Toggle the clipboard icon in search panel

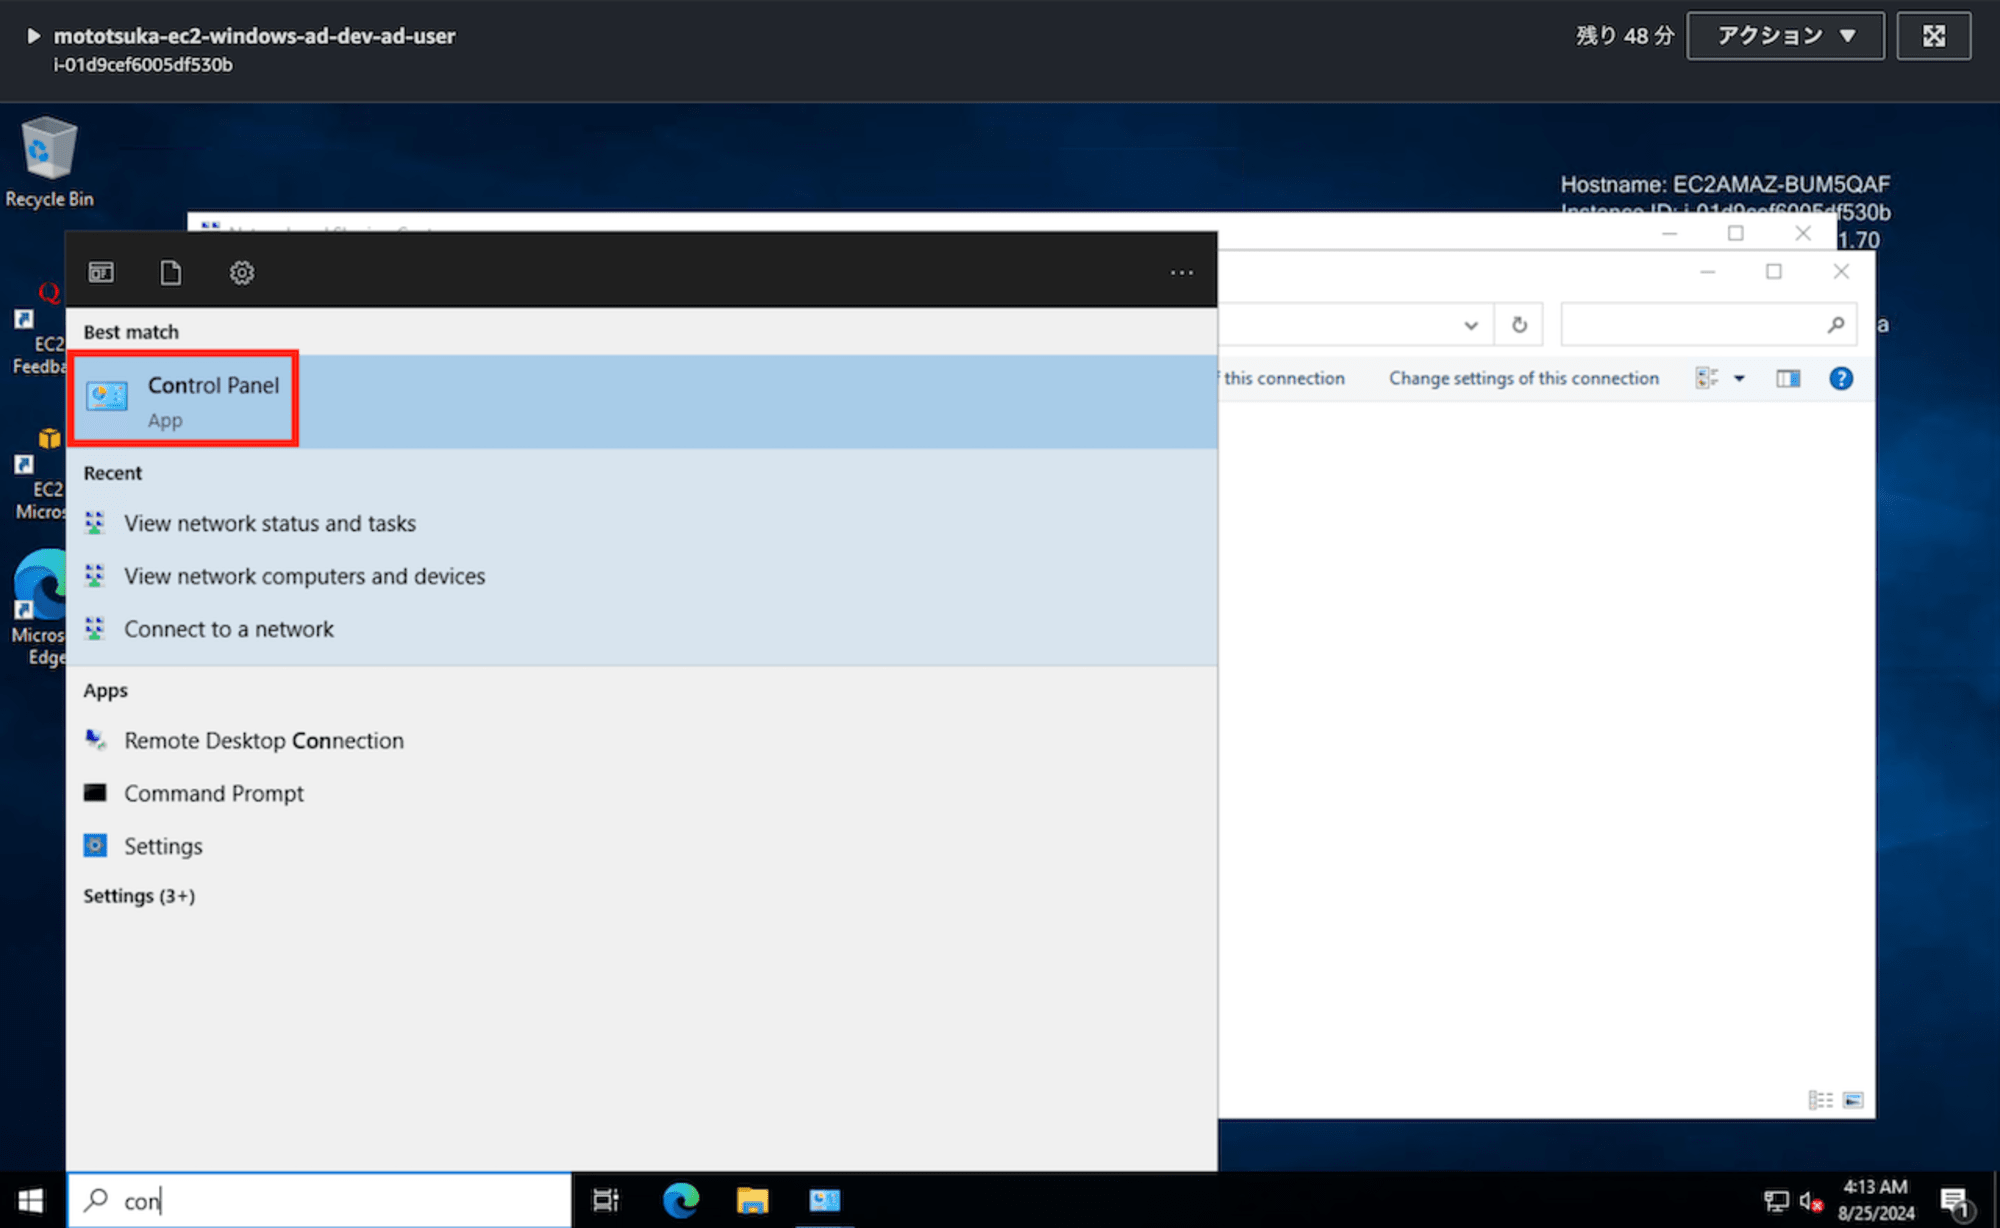coord(171,273)
